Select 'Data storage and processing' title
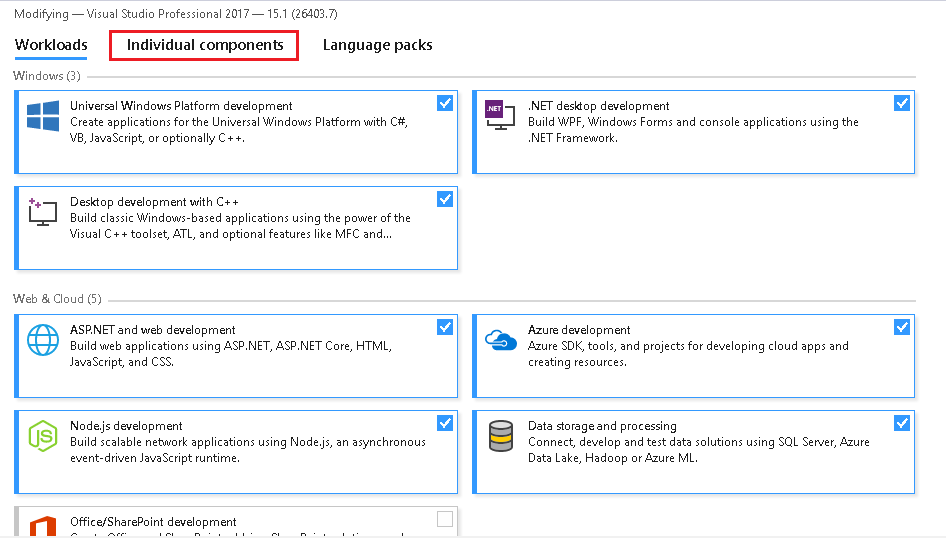946x538 pixels. point(602,426)
